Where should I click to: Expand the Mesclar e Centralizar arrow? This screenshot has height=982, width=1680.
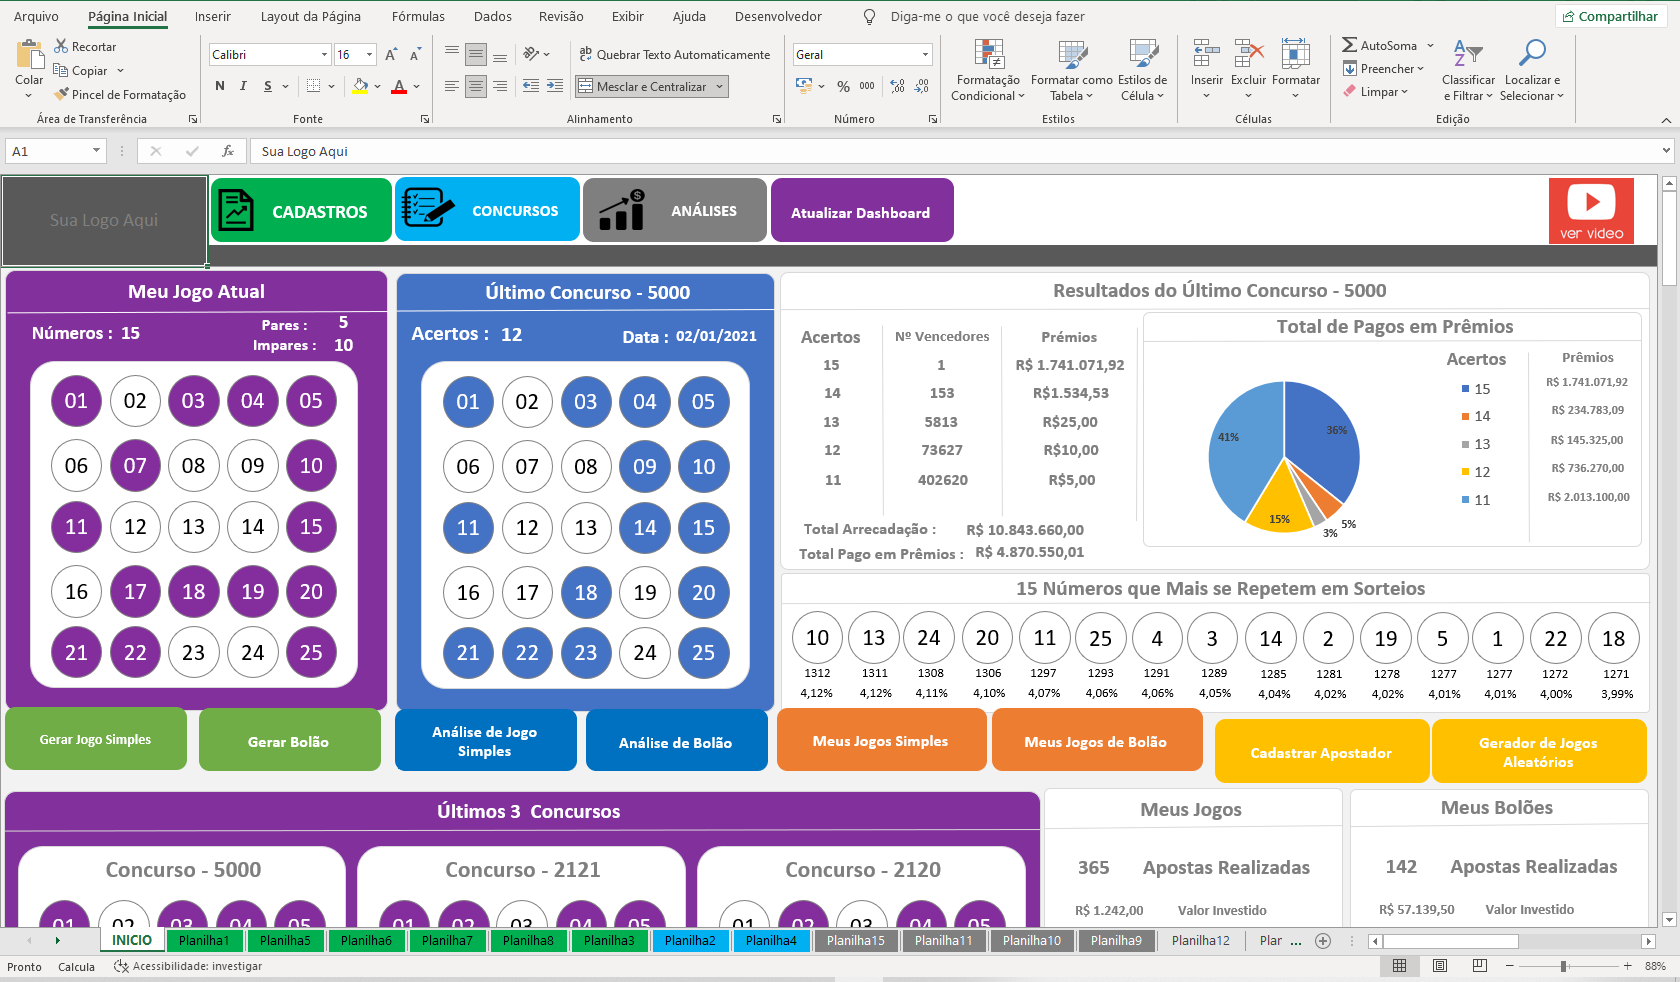[x=719, y=87]
